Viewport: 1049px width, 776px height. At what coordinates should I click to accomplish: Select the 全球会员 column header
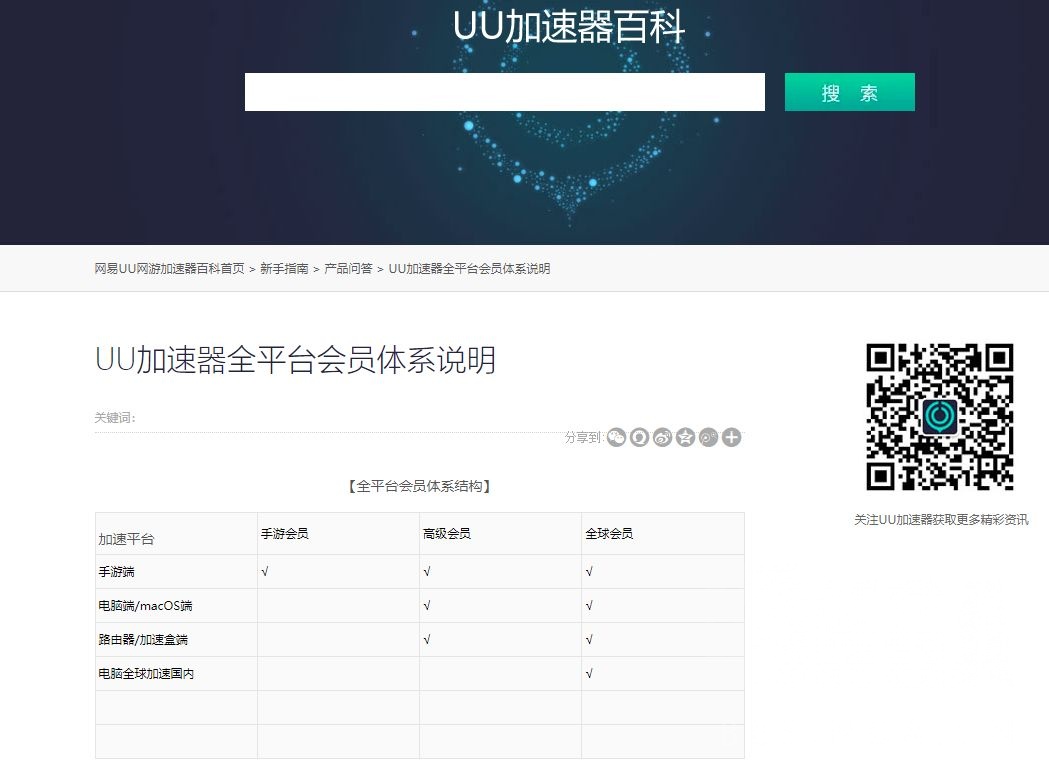(x=609, y=534)
